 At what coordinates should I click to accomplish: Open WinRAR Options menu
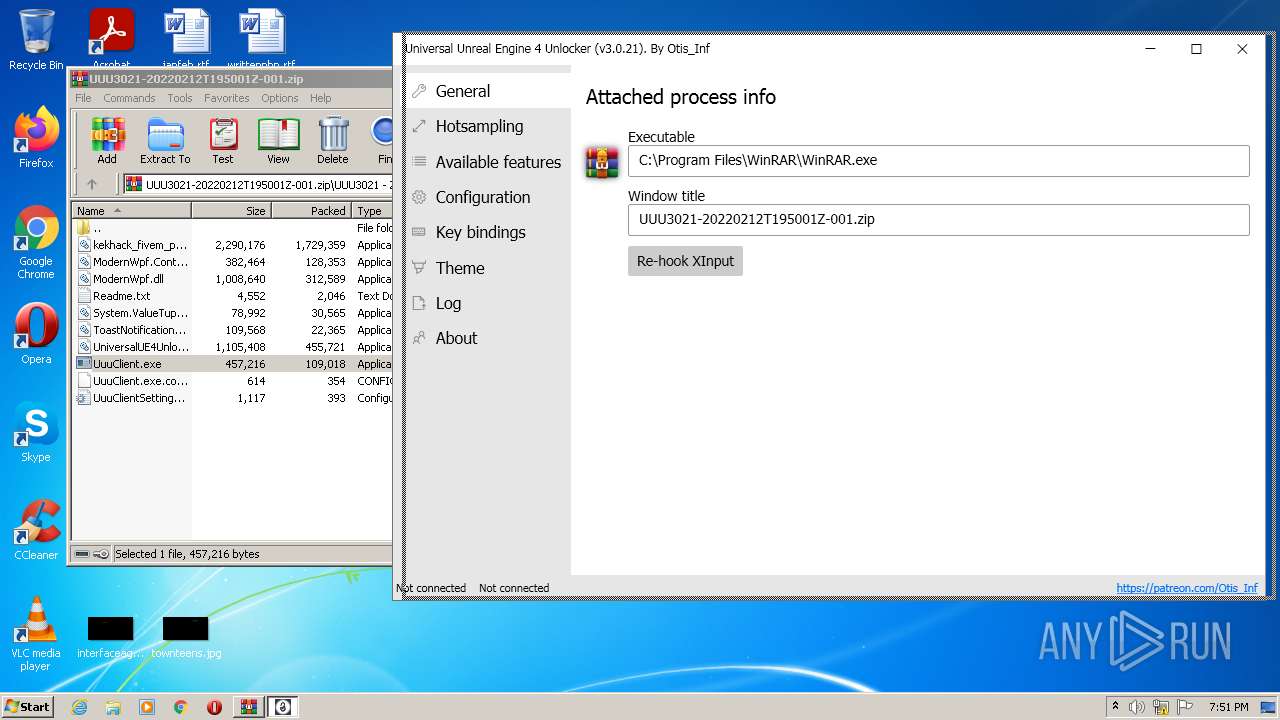pyautogui.click(x=280, y=98)
